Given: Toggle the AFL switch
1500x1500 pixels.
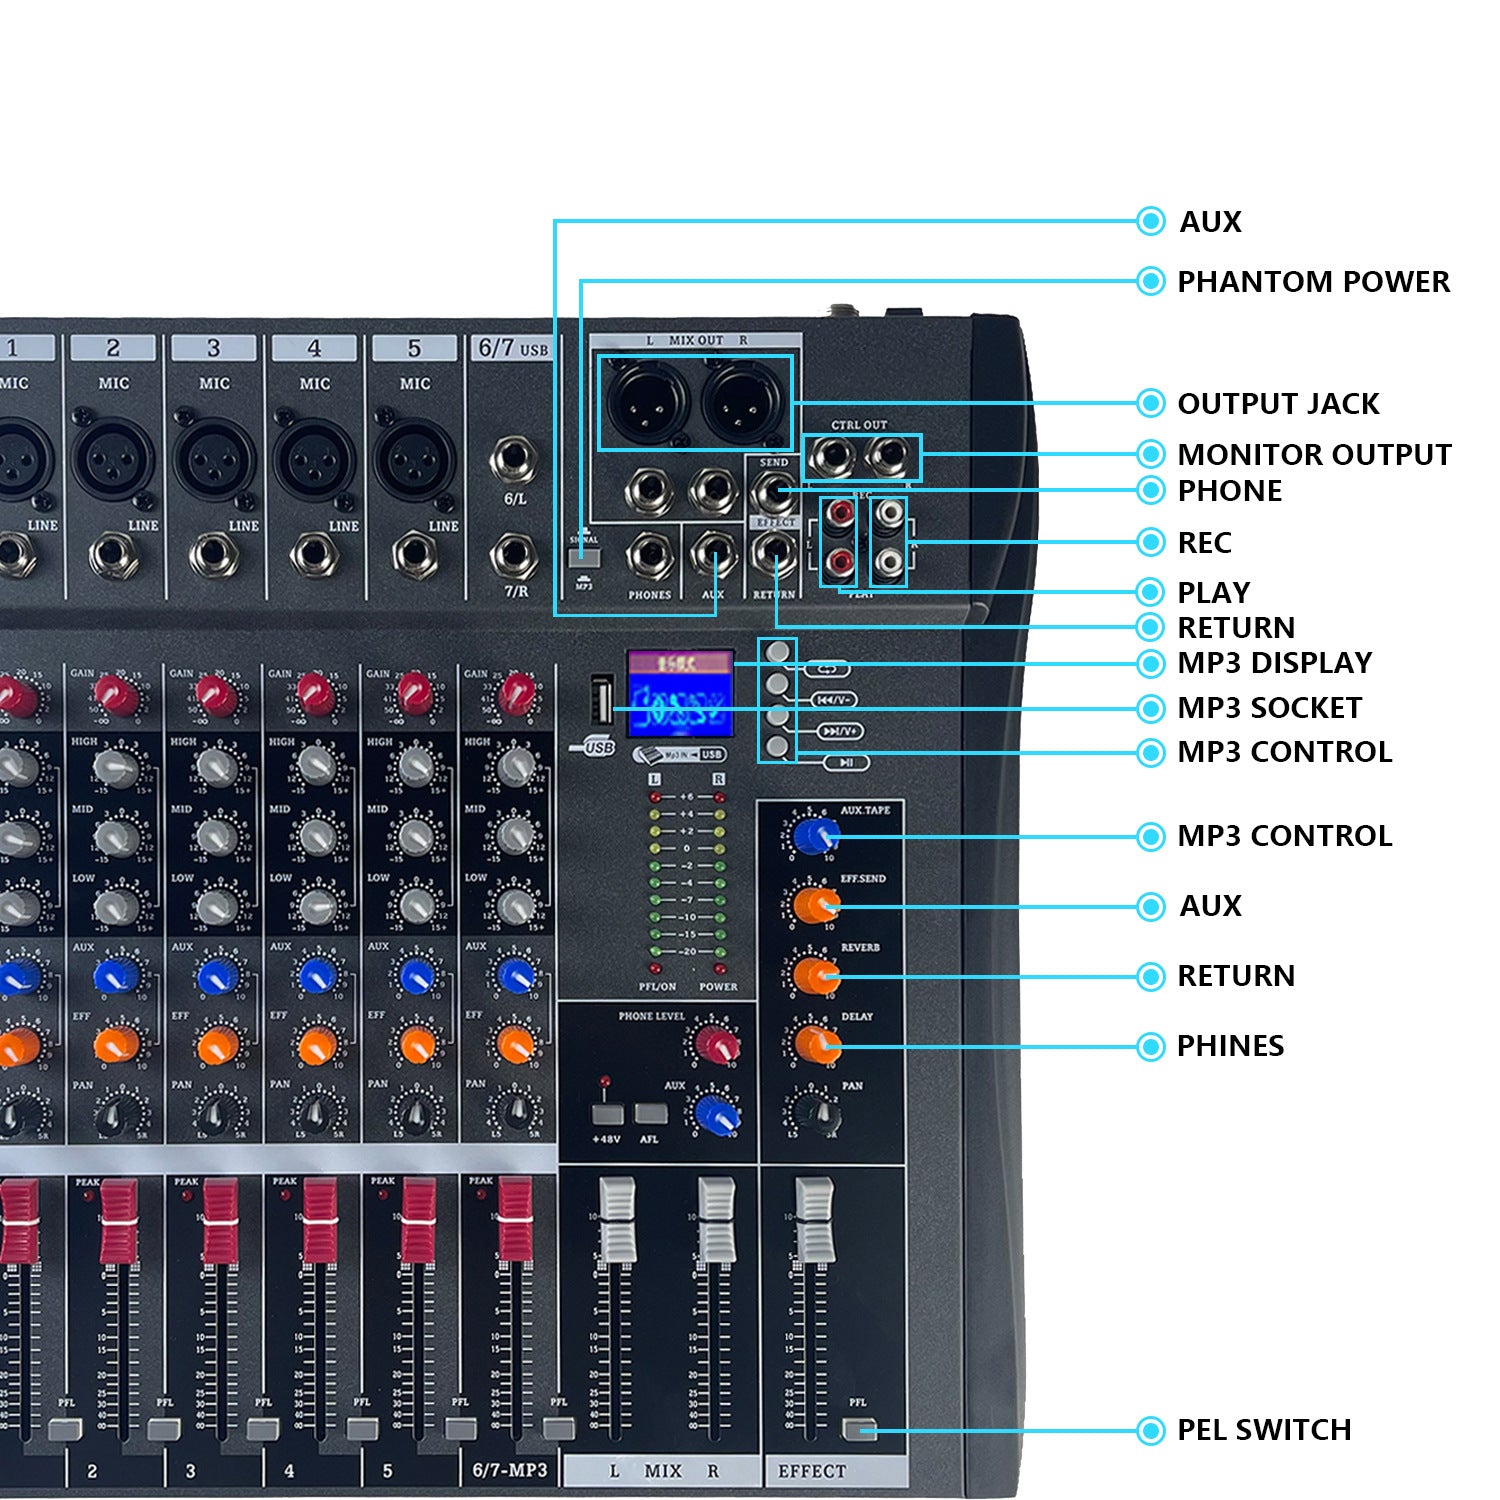Looking at the screenshot, I should (x=650, y=1113).
